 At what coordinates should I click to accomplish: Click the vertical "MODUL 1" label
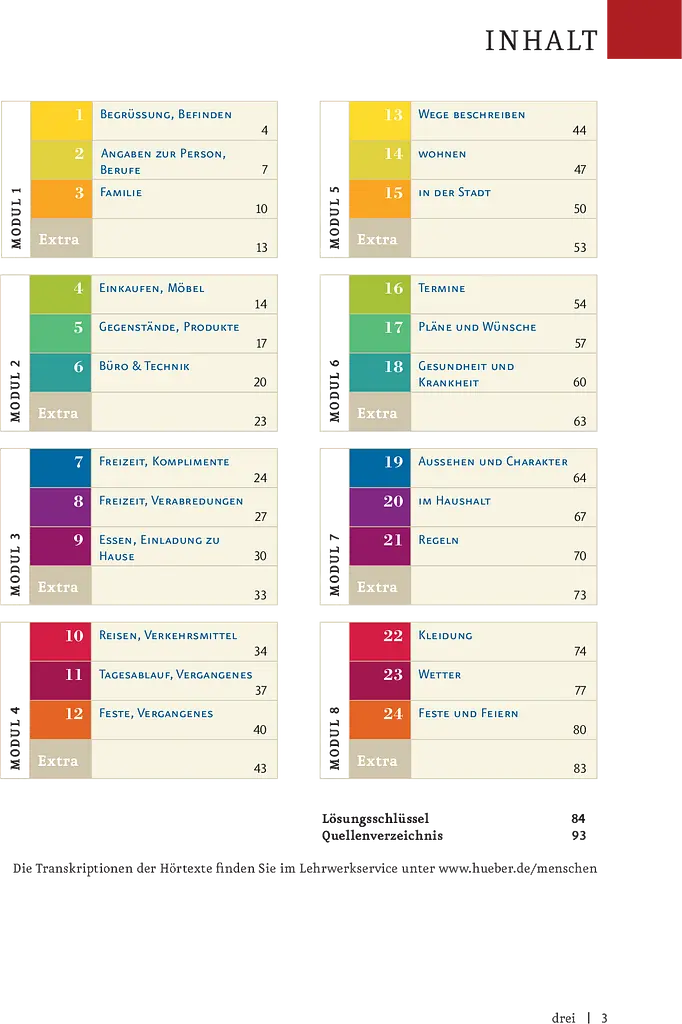tap(16, 217)
